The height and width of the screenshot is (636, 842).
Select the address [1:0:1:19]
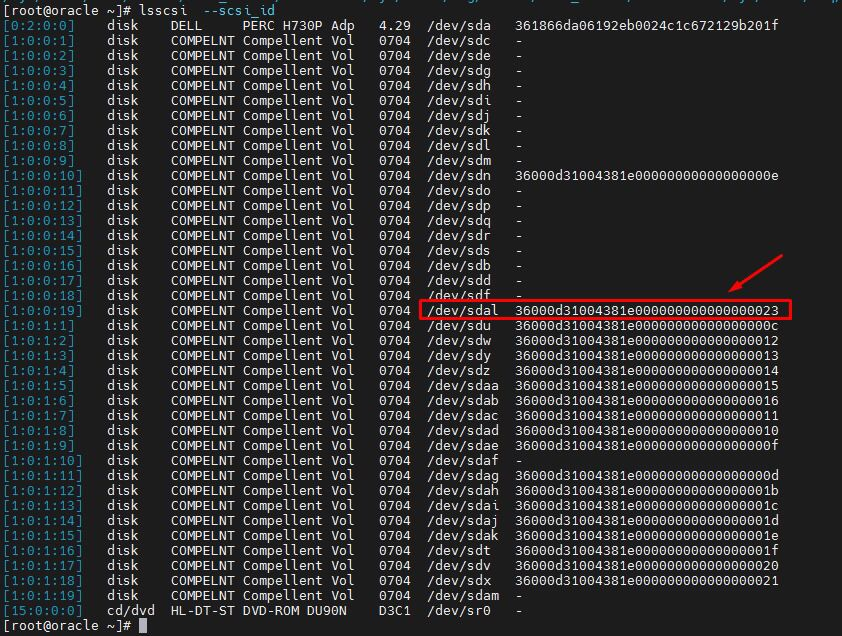(43, 596)
